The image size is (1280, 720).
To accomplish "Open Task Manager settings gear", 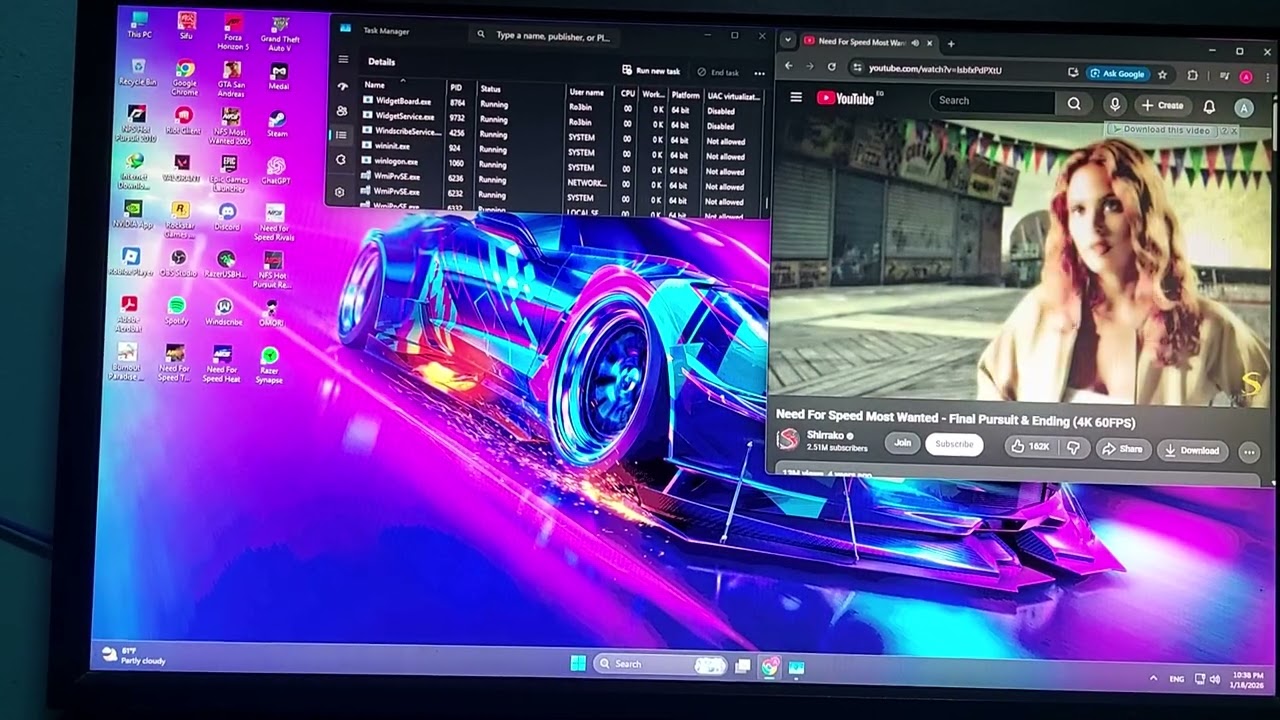I will pyautogui.click(x=340, y=192).
